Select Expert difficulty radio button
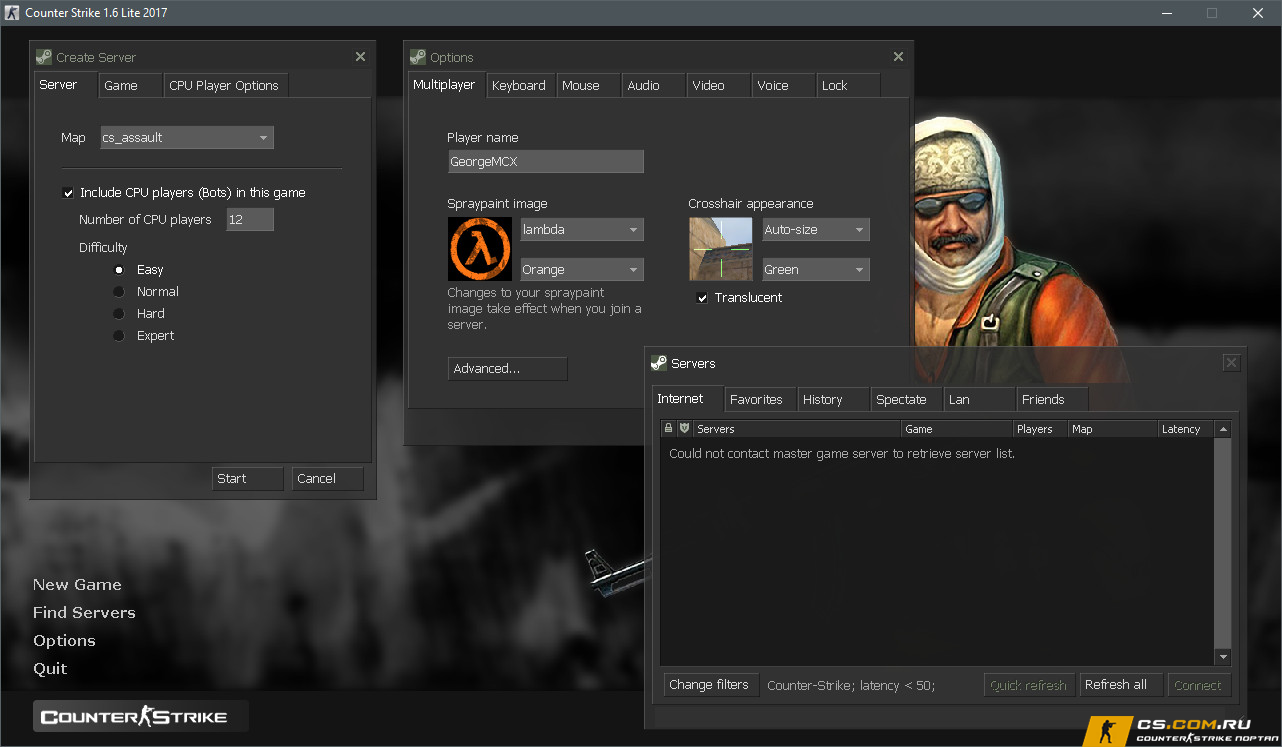This screenshot has height=747, width=1282. coord(119,336)
